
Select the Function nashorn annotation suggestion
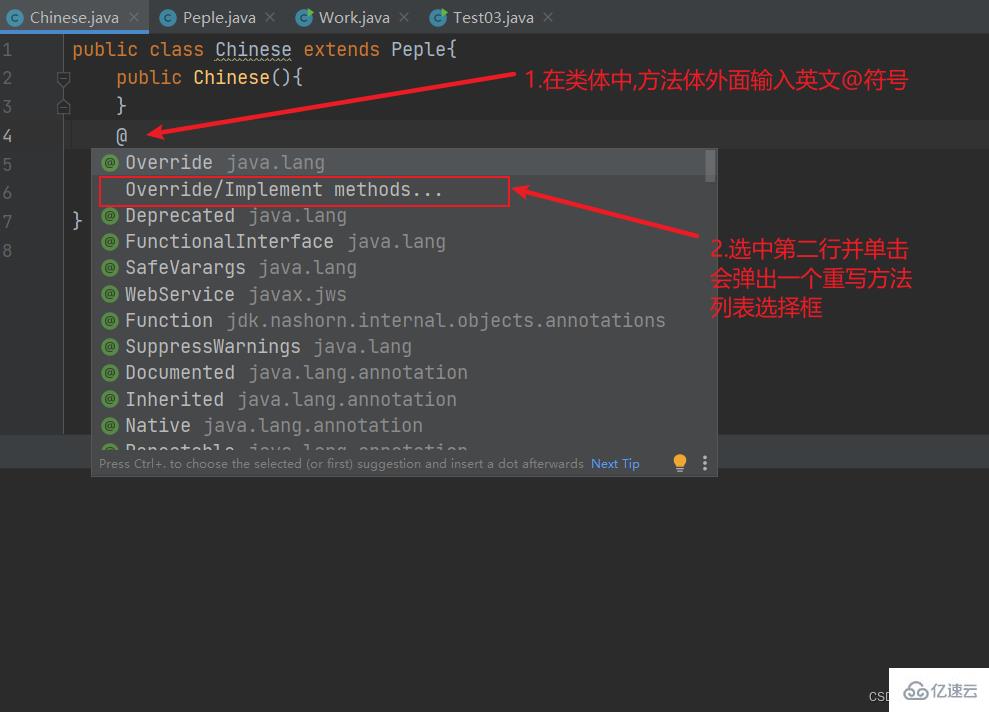[399, 320]
